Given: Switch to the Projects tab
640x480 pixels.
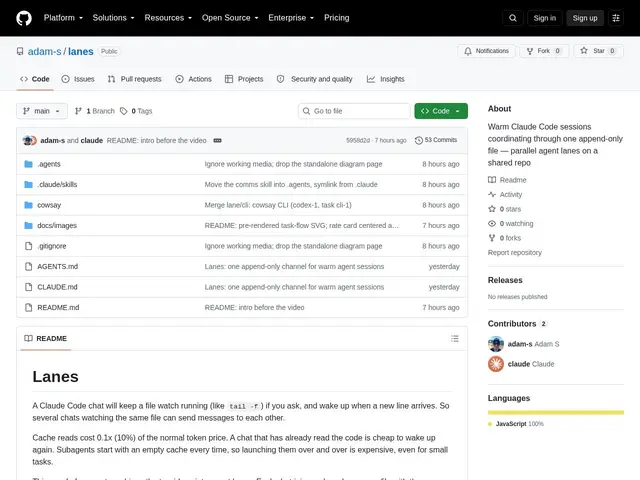Looking at the screenshot, I should (244, 79).
